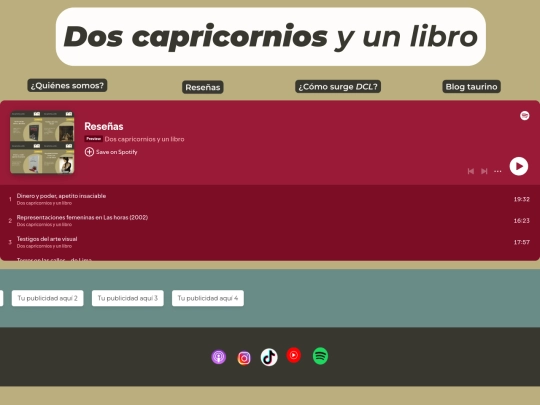540x405 pixels.
Task: Click the 17:57 track duration
Action: point(521,242)
